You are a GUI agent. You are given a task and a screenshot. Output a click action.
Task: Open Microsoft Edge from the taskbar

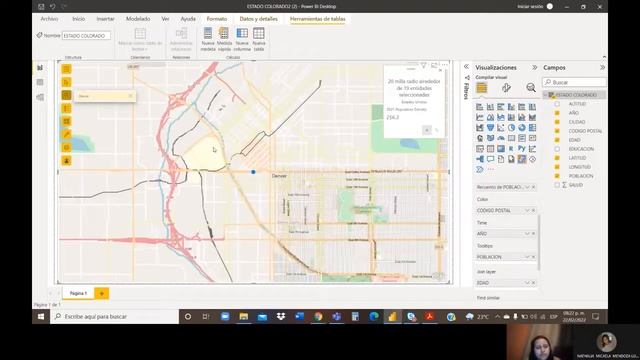[374, 316]
